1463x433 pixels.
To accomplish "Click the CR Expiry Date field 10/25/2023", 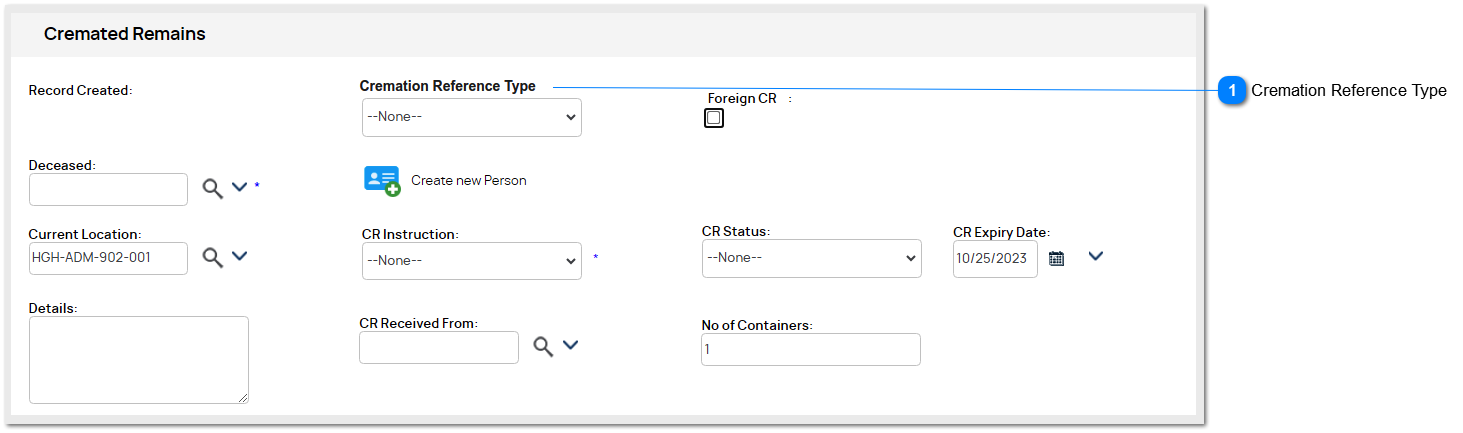I will [x=995, y=258].
